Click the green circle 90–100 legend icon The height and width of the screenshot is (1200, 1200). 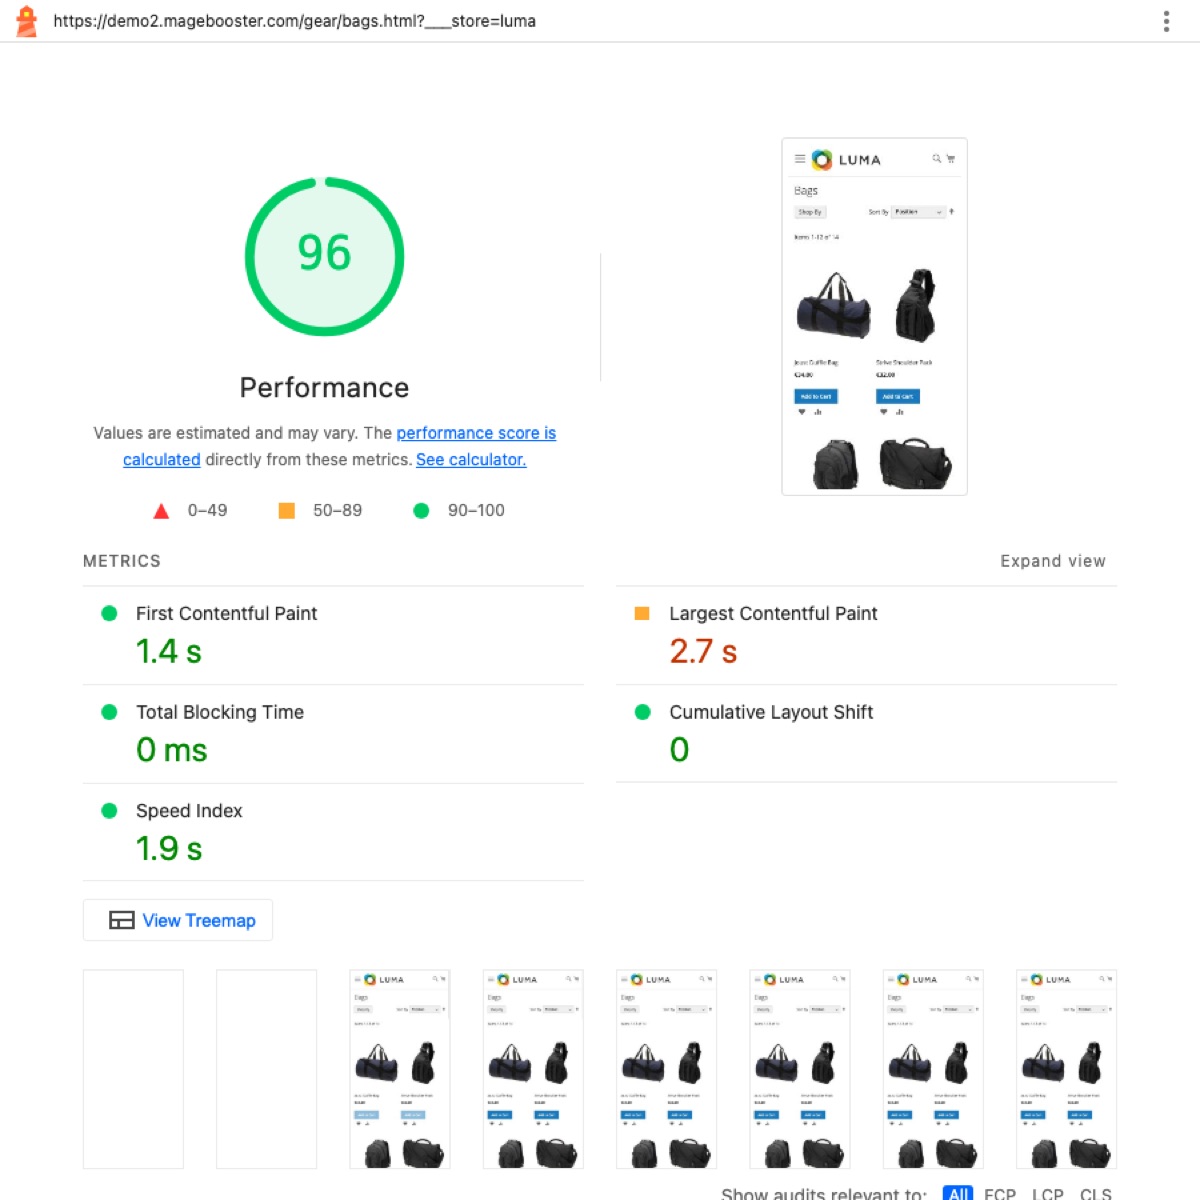[421, 510]
